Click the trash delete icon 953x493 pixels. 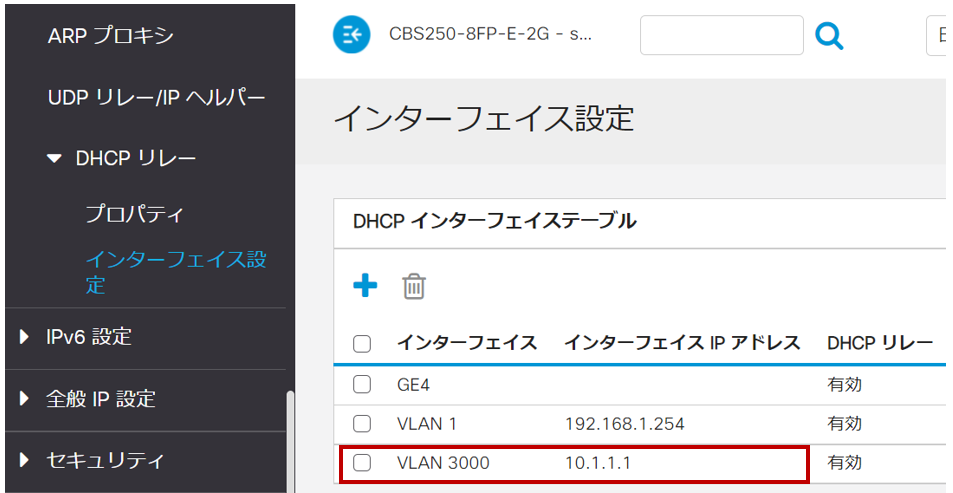pyautogui.click(x=414, y=286)
